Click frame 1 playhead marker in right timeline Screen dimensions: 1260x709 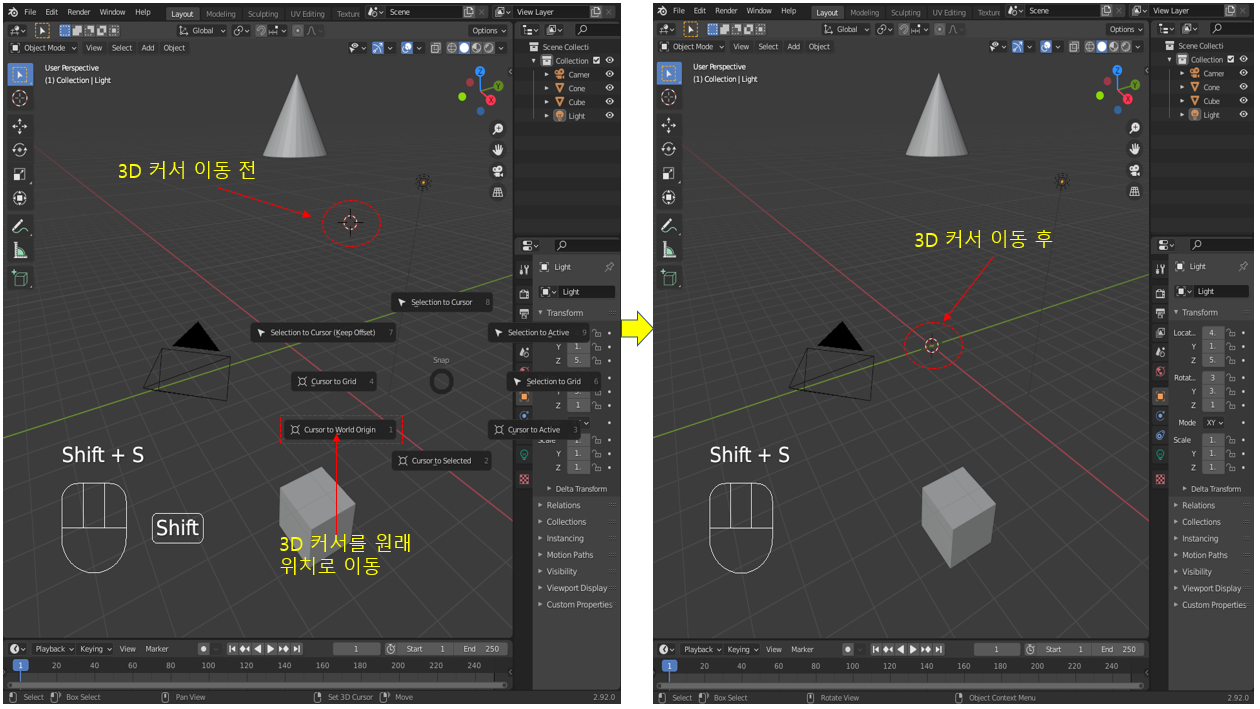tap(669, 665)
